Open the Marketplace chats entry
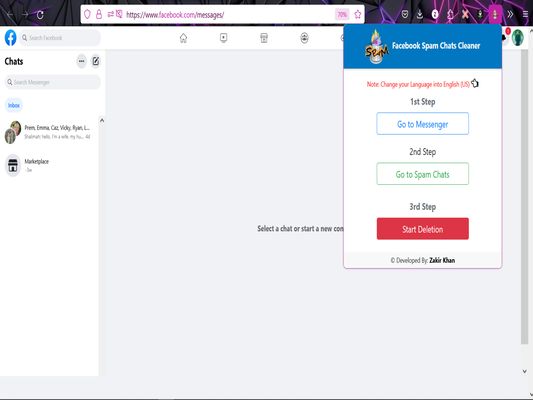533x400 pixels. click(x=50, y=165)
